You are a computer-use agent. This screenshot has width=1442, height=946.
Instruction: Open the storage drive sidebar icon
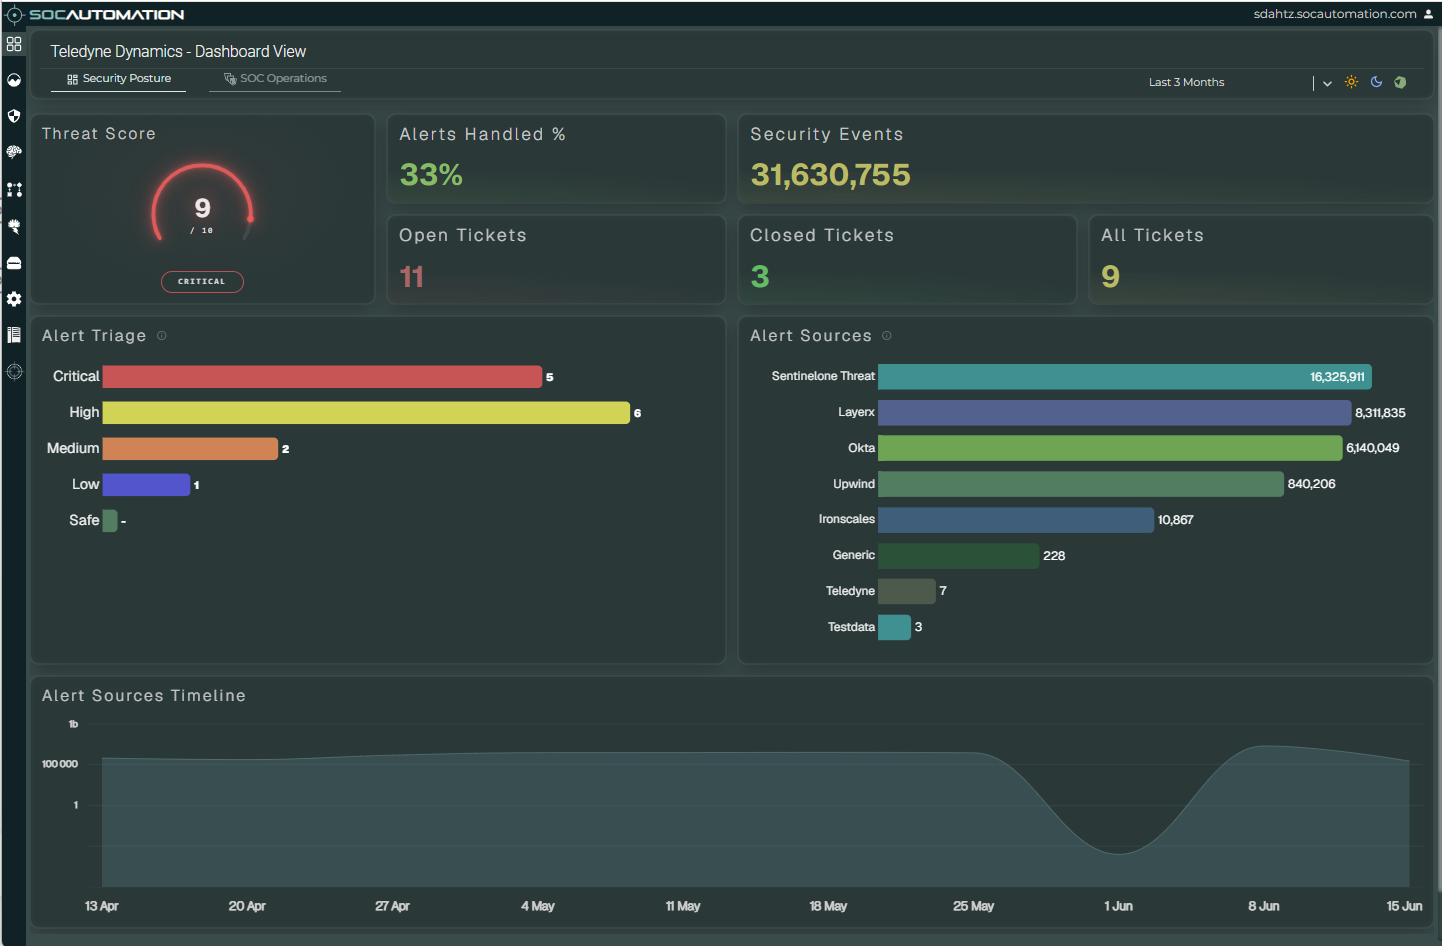click(x=14, y=263)
